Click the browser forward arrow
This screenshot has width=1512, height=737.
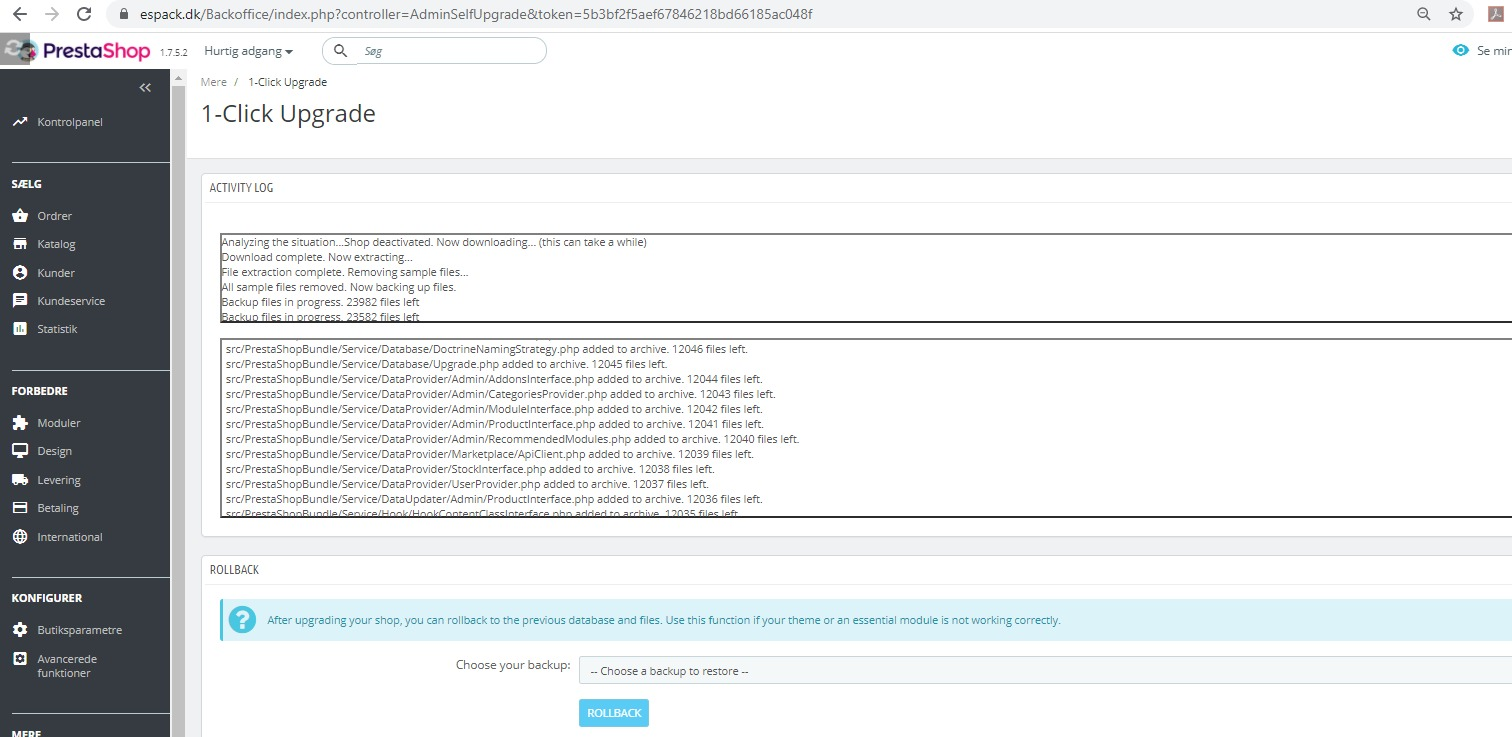point(52,14)
